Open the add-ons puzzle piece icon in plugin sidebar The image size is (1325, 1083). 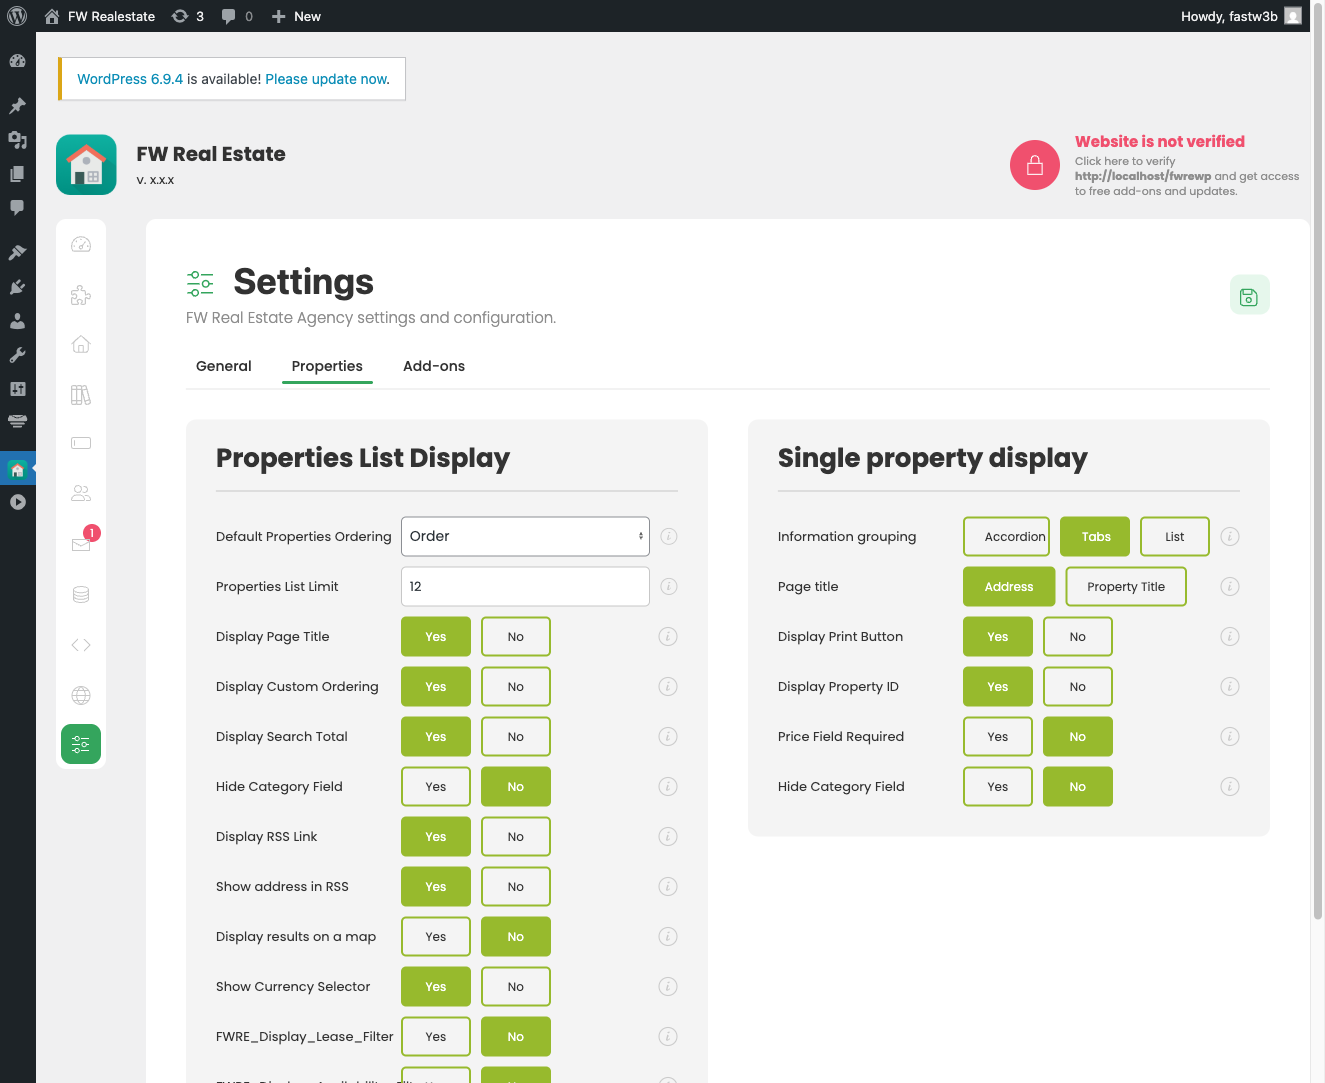(81, 295)
